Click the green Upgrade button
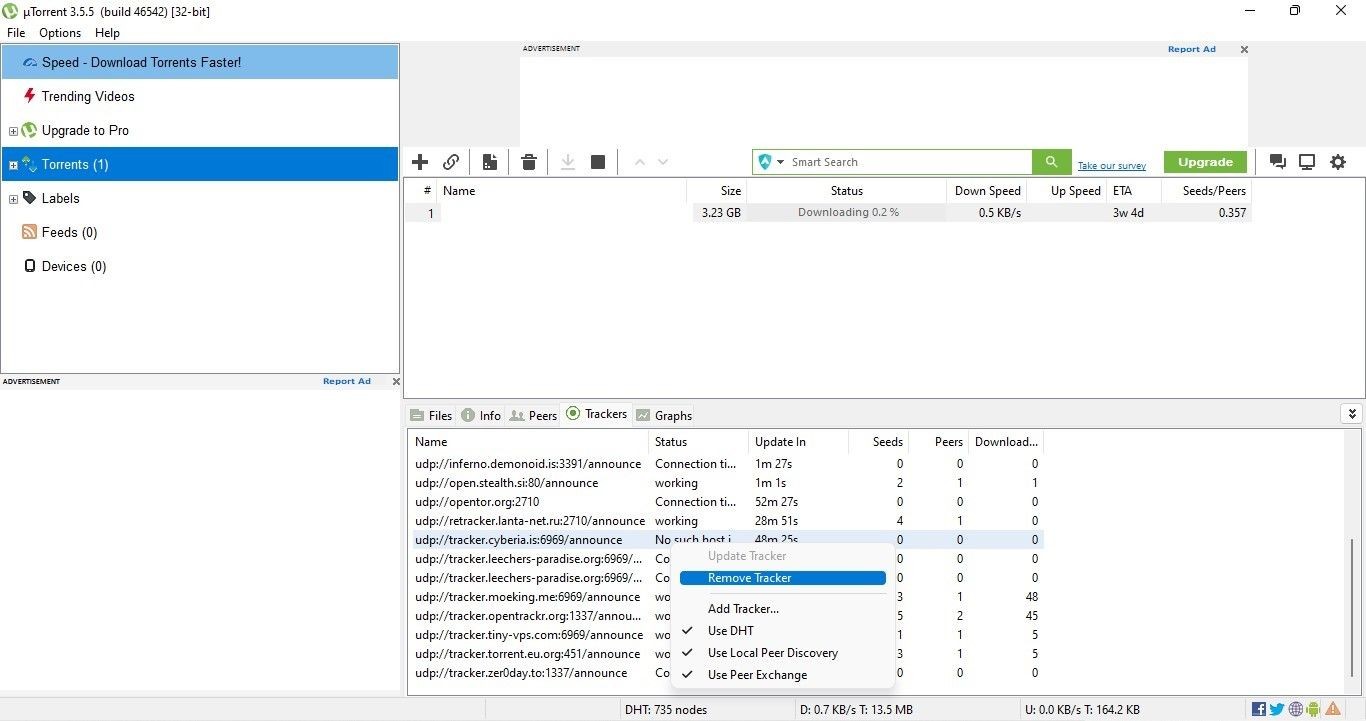The image size is (1366, 721). click(x=1205, y=162)
